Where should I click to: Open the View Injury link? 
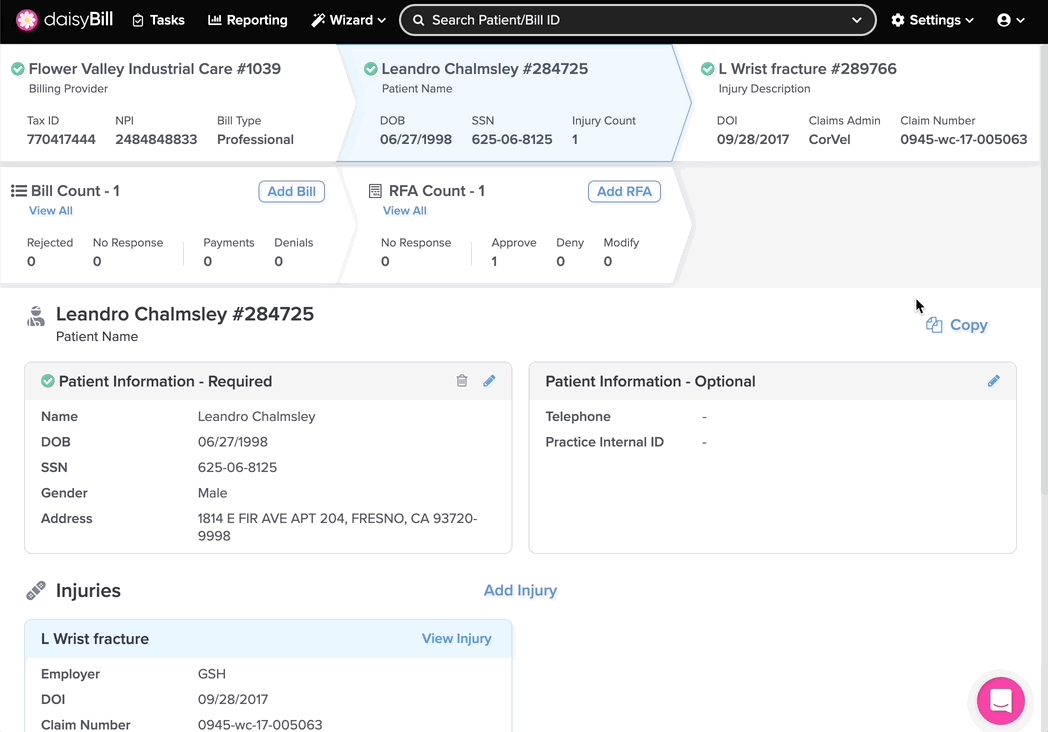coord(456,639)
